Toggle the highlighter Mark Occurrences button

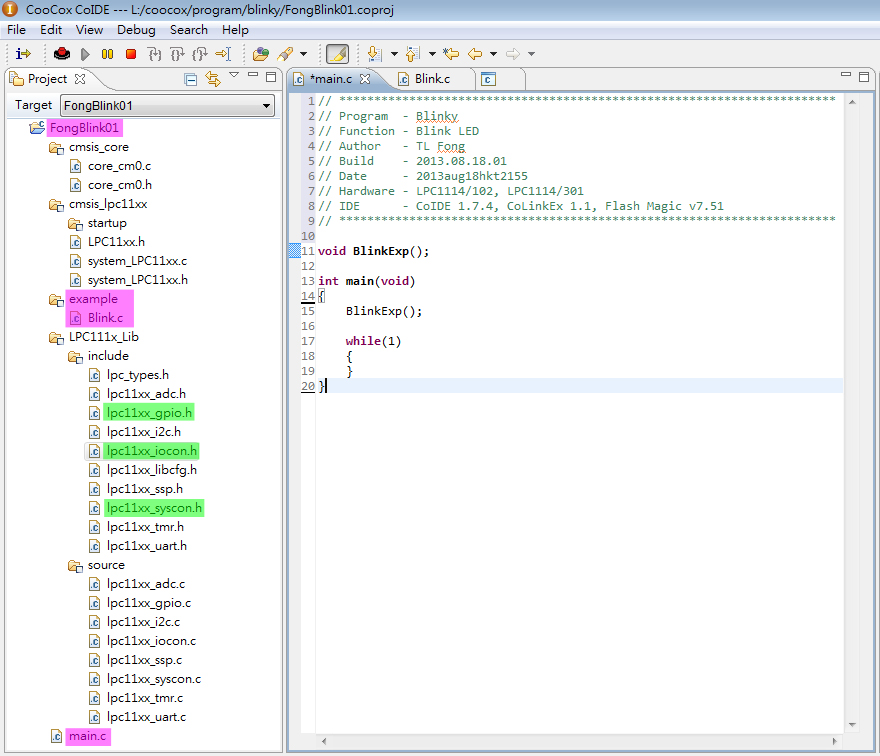(x=337, y=54)
